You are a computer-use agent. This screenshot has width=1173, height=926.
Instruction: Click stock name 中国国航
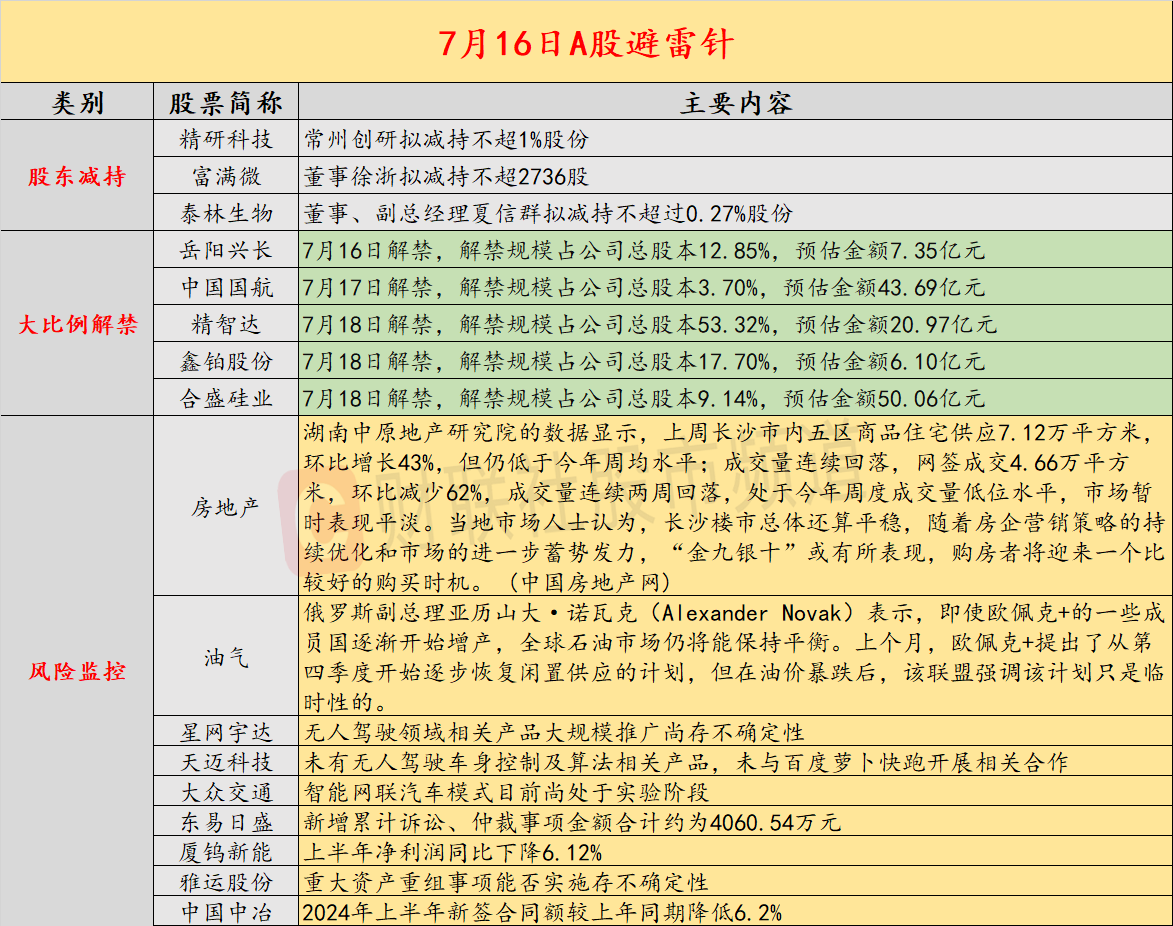(x=226, y=286)
